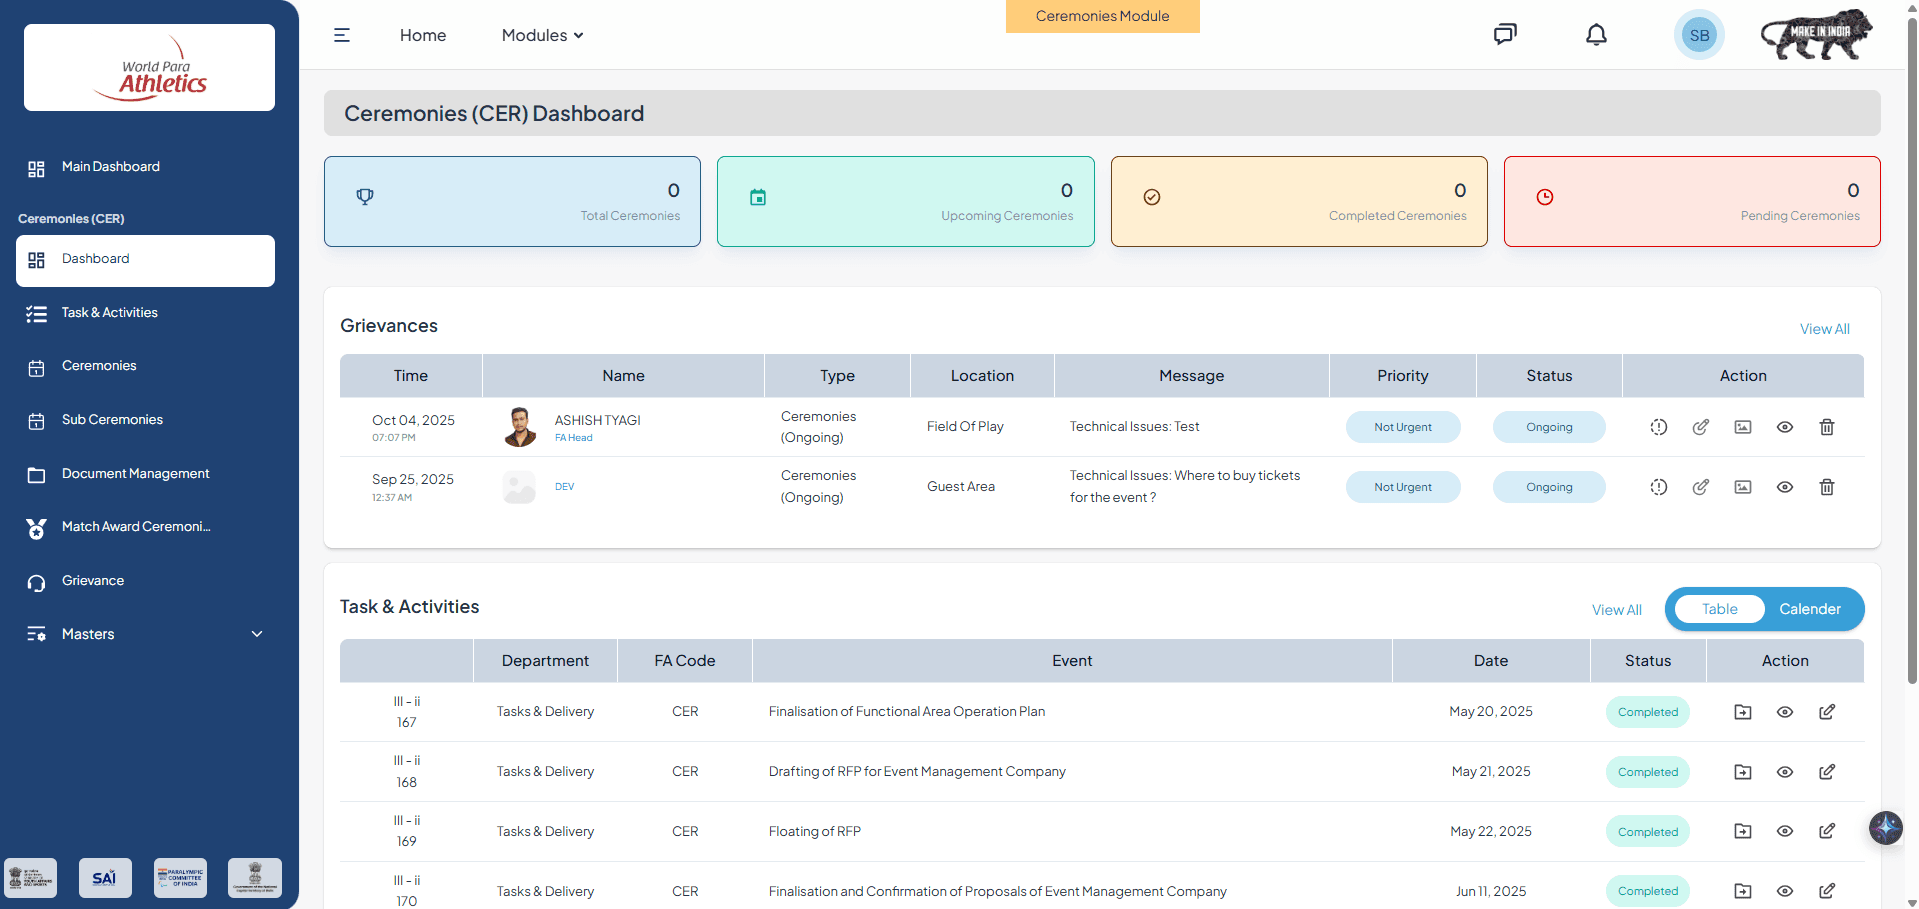The image size is (1919, 909).
Task: Expand the Modules dropdown
Action: point(542,35)
